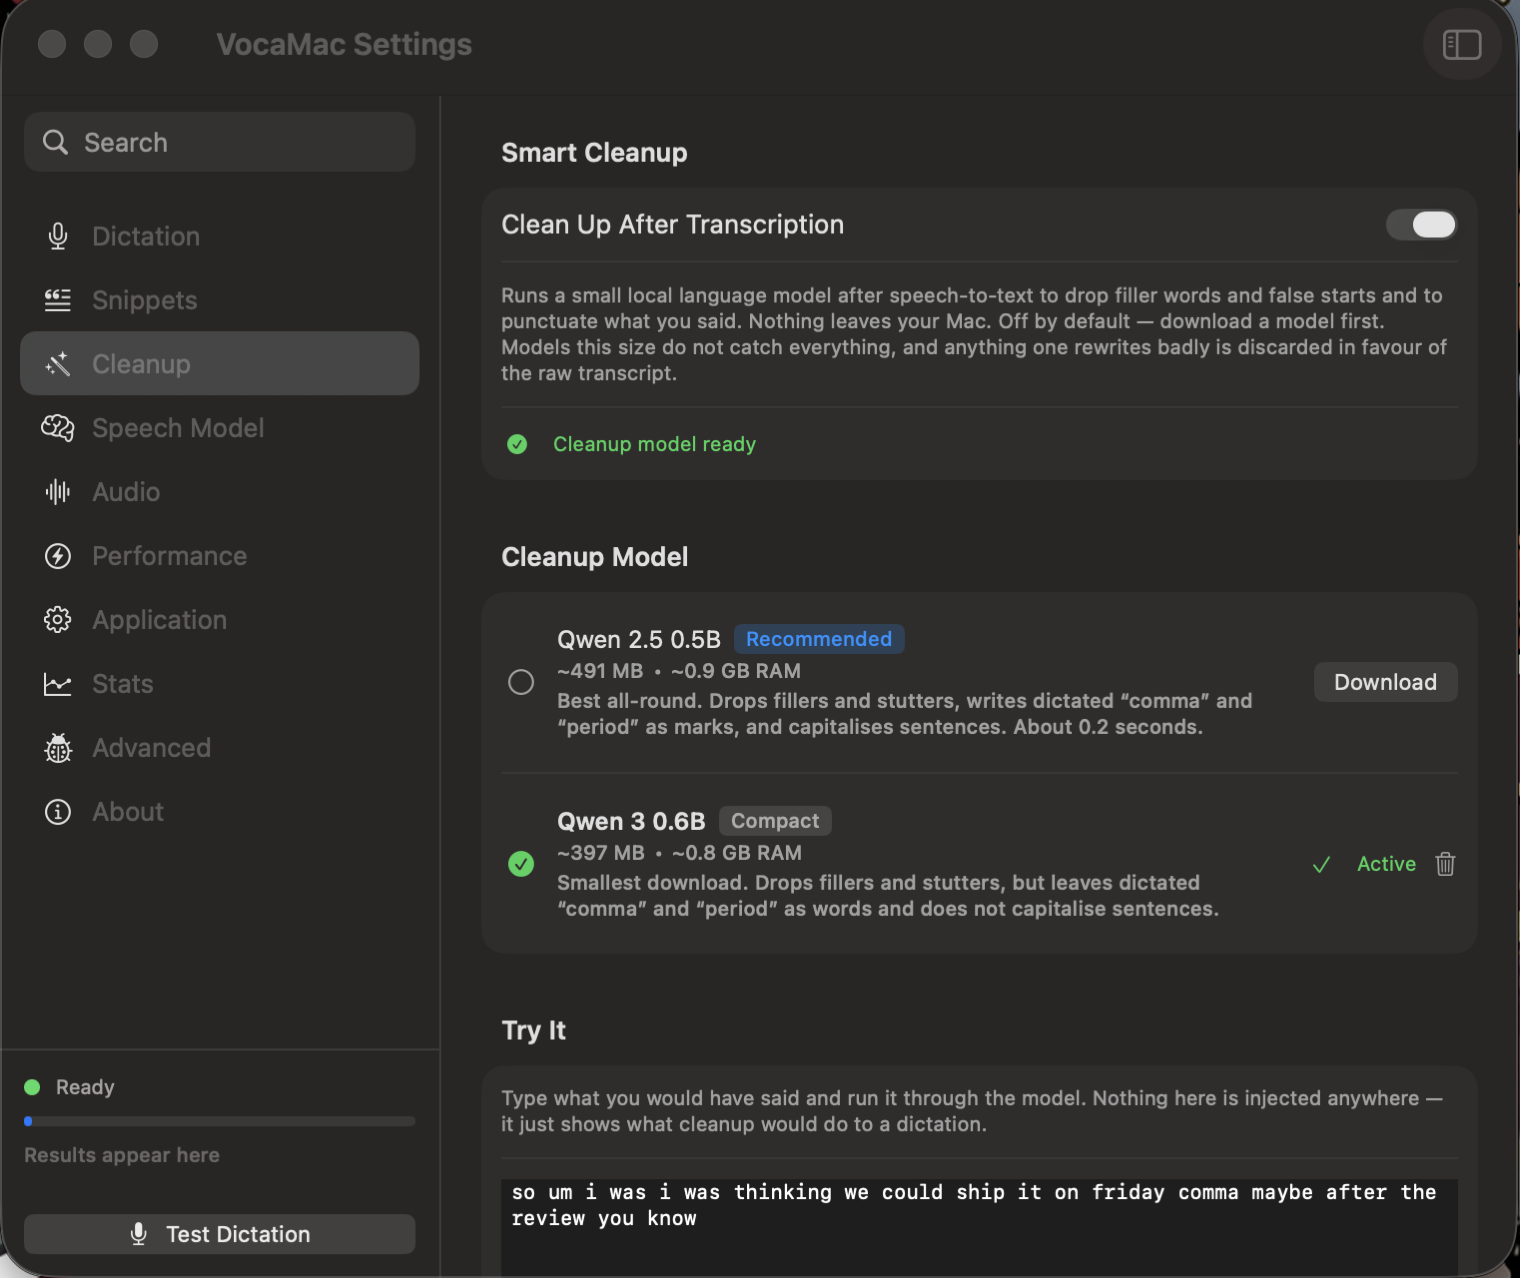Click the Advanced bug icon

tap(58, 748)
